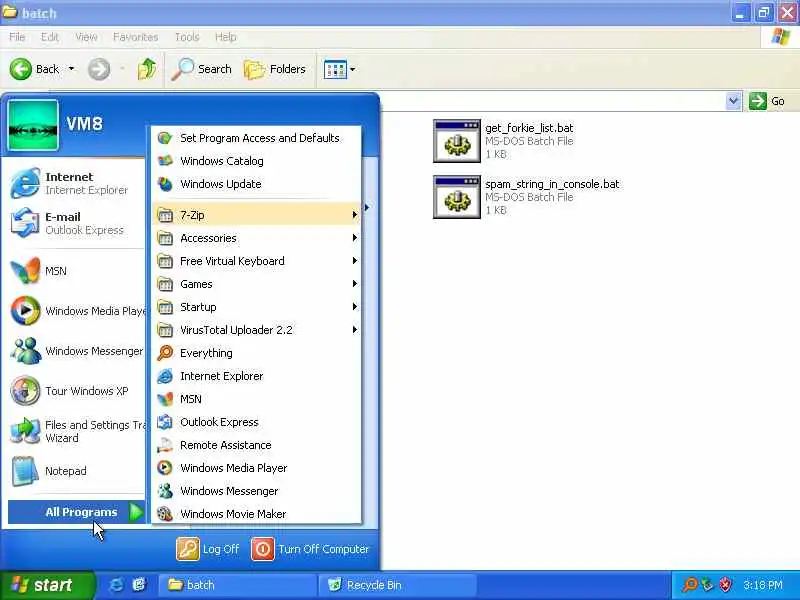Open Remote Assistance from programs list

pos(257,444)
